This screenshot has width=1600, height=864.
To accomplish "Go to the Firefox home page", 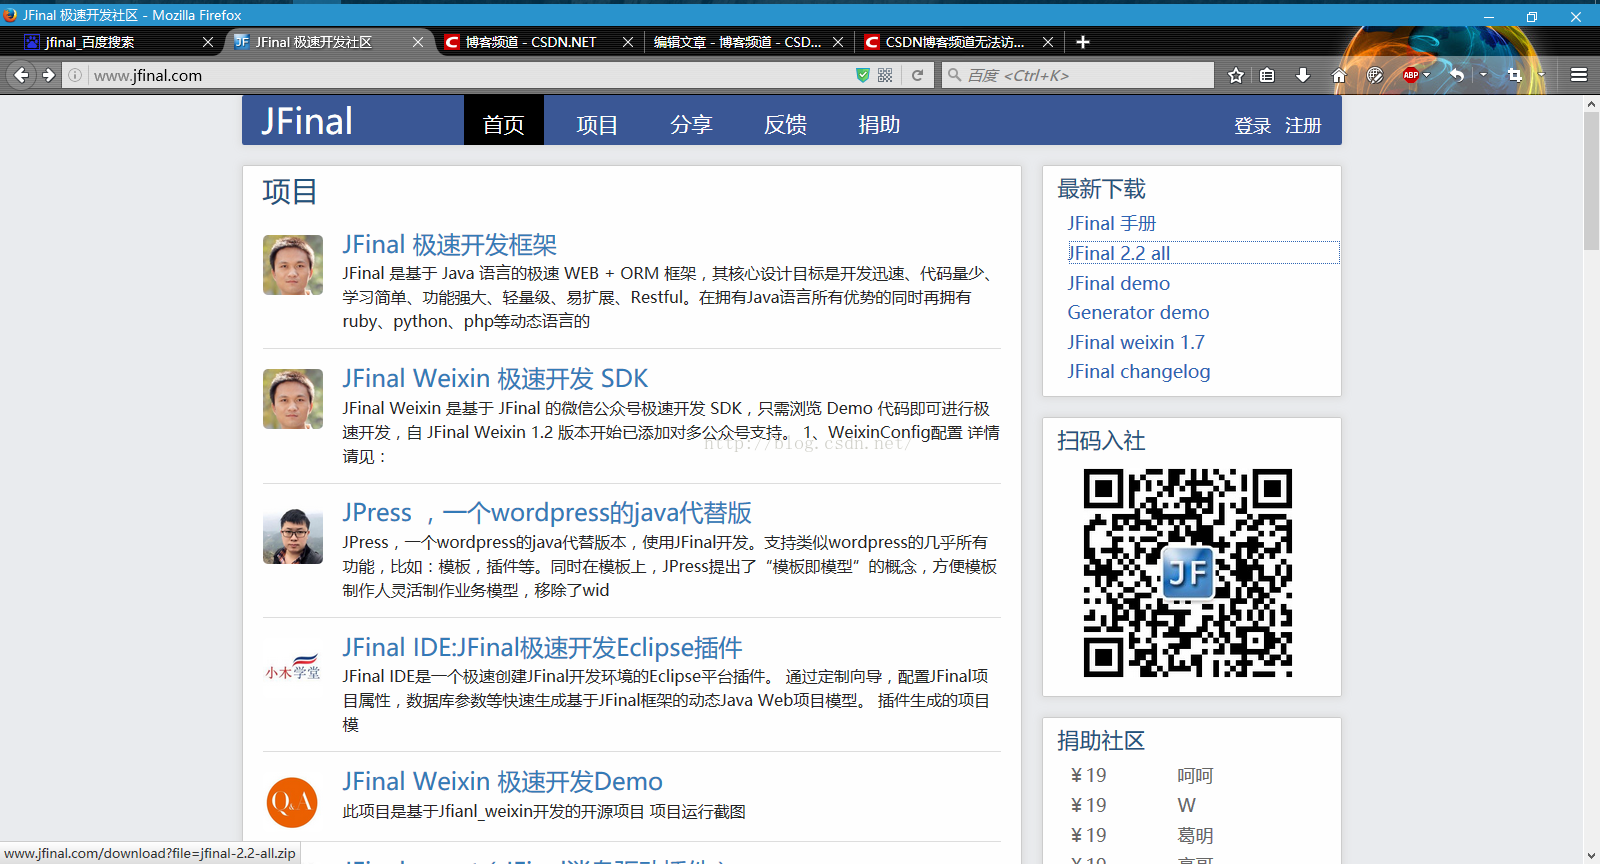I will tap(1339, 75).
